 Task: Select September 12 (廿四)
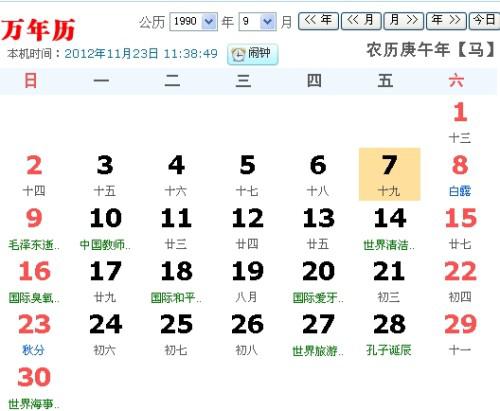point(247,228)
